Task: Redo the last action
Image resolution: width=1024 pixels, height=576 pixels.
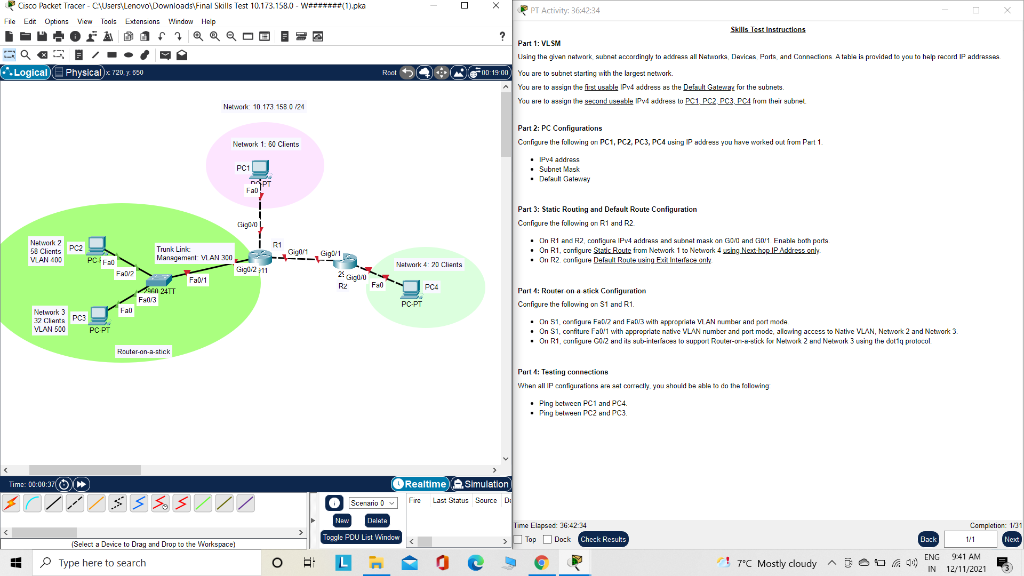Action: click(178, 37)
